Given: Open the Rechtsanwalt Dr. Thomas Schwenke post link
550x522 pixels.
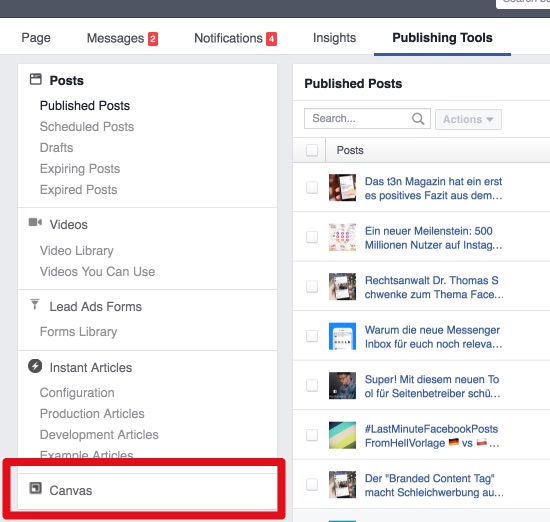Looking at the screenshot, I should tap(434, 287).
